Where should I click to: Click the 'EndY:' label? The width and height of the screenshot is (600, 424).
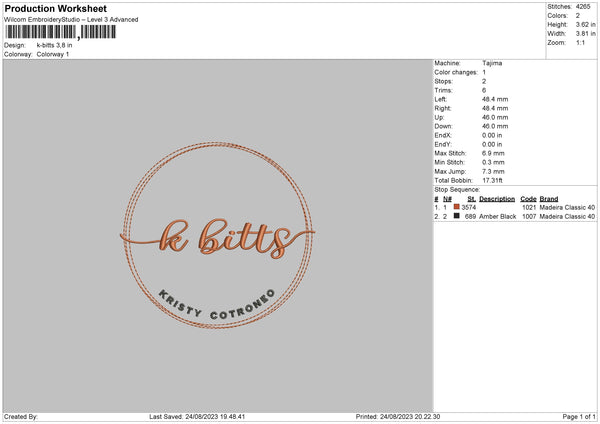click(x=443, y=144)
